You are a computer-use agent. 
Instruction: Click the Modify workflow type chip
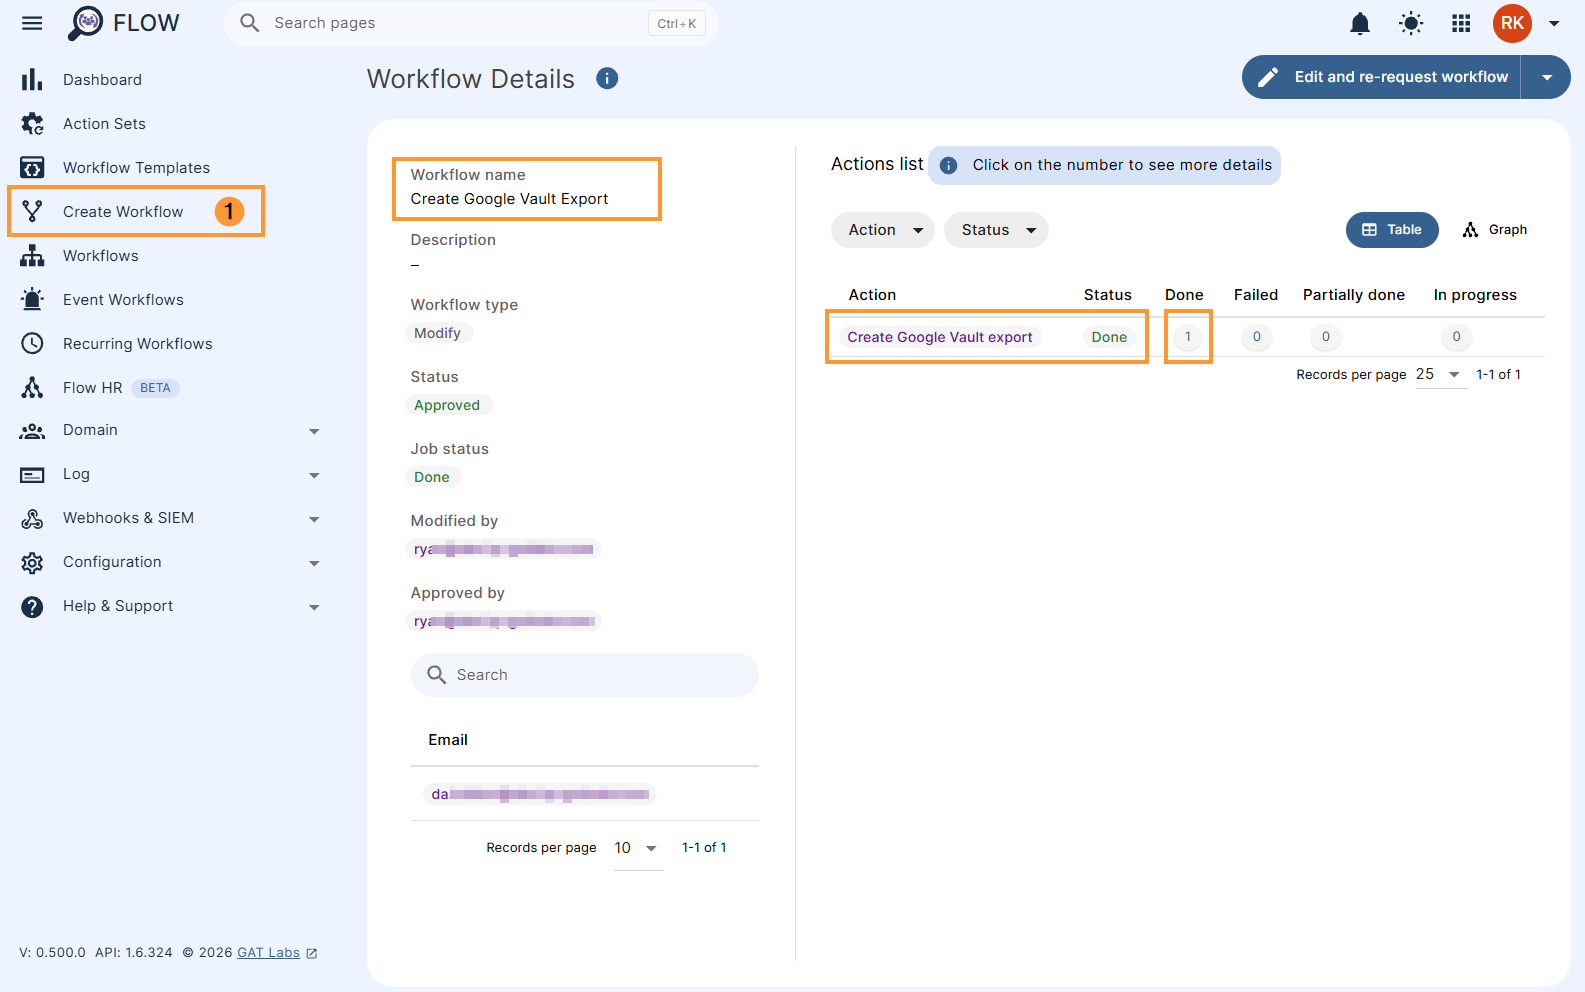tap(438, 333)
